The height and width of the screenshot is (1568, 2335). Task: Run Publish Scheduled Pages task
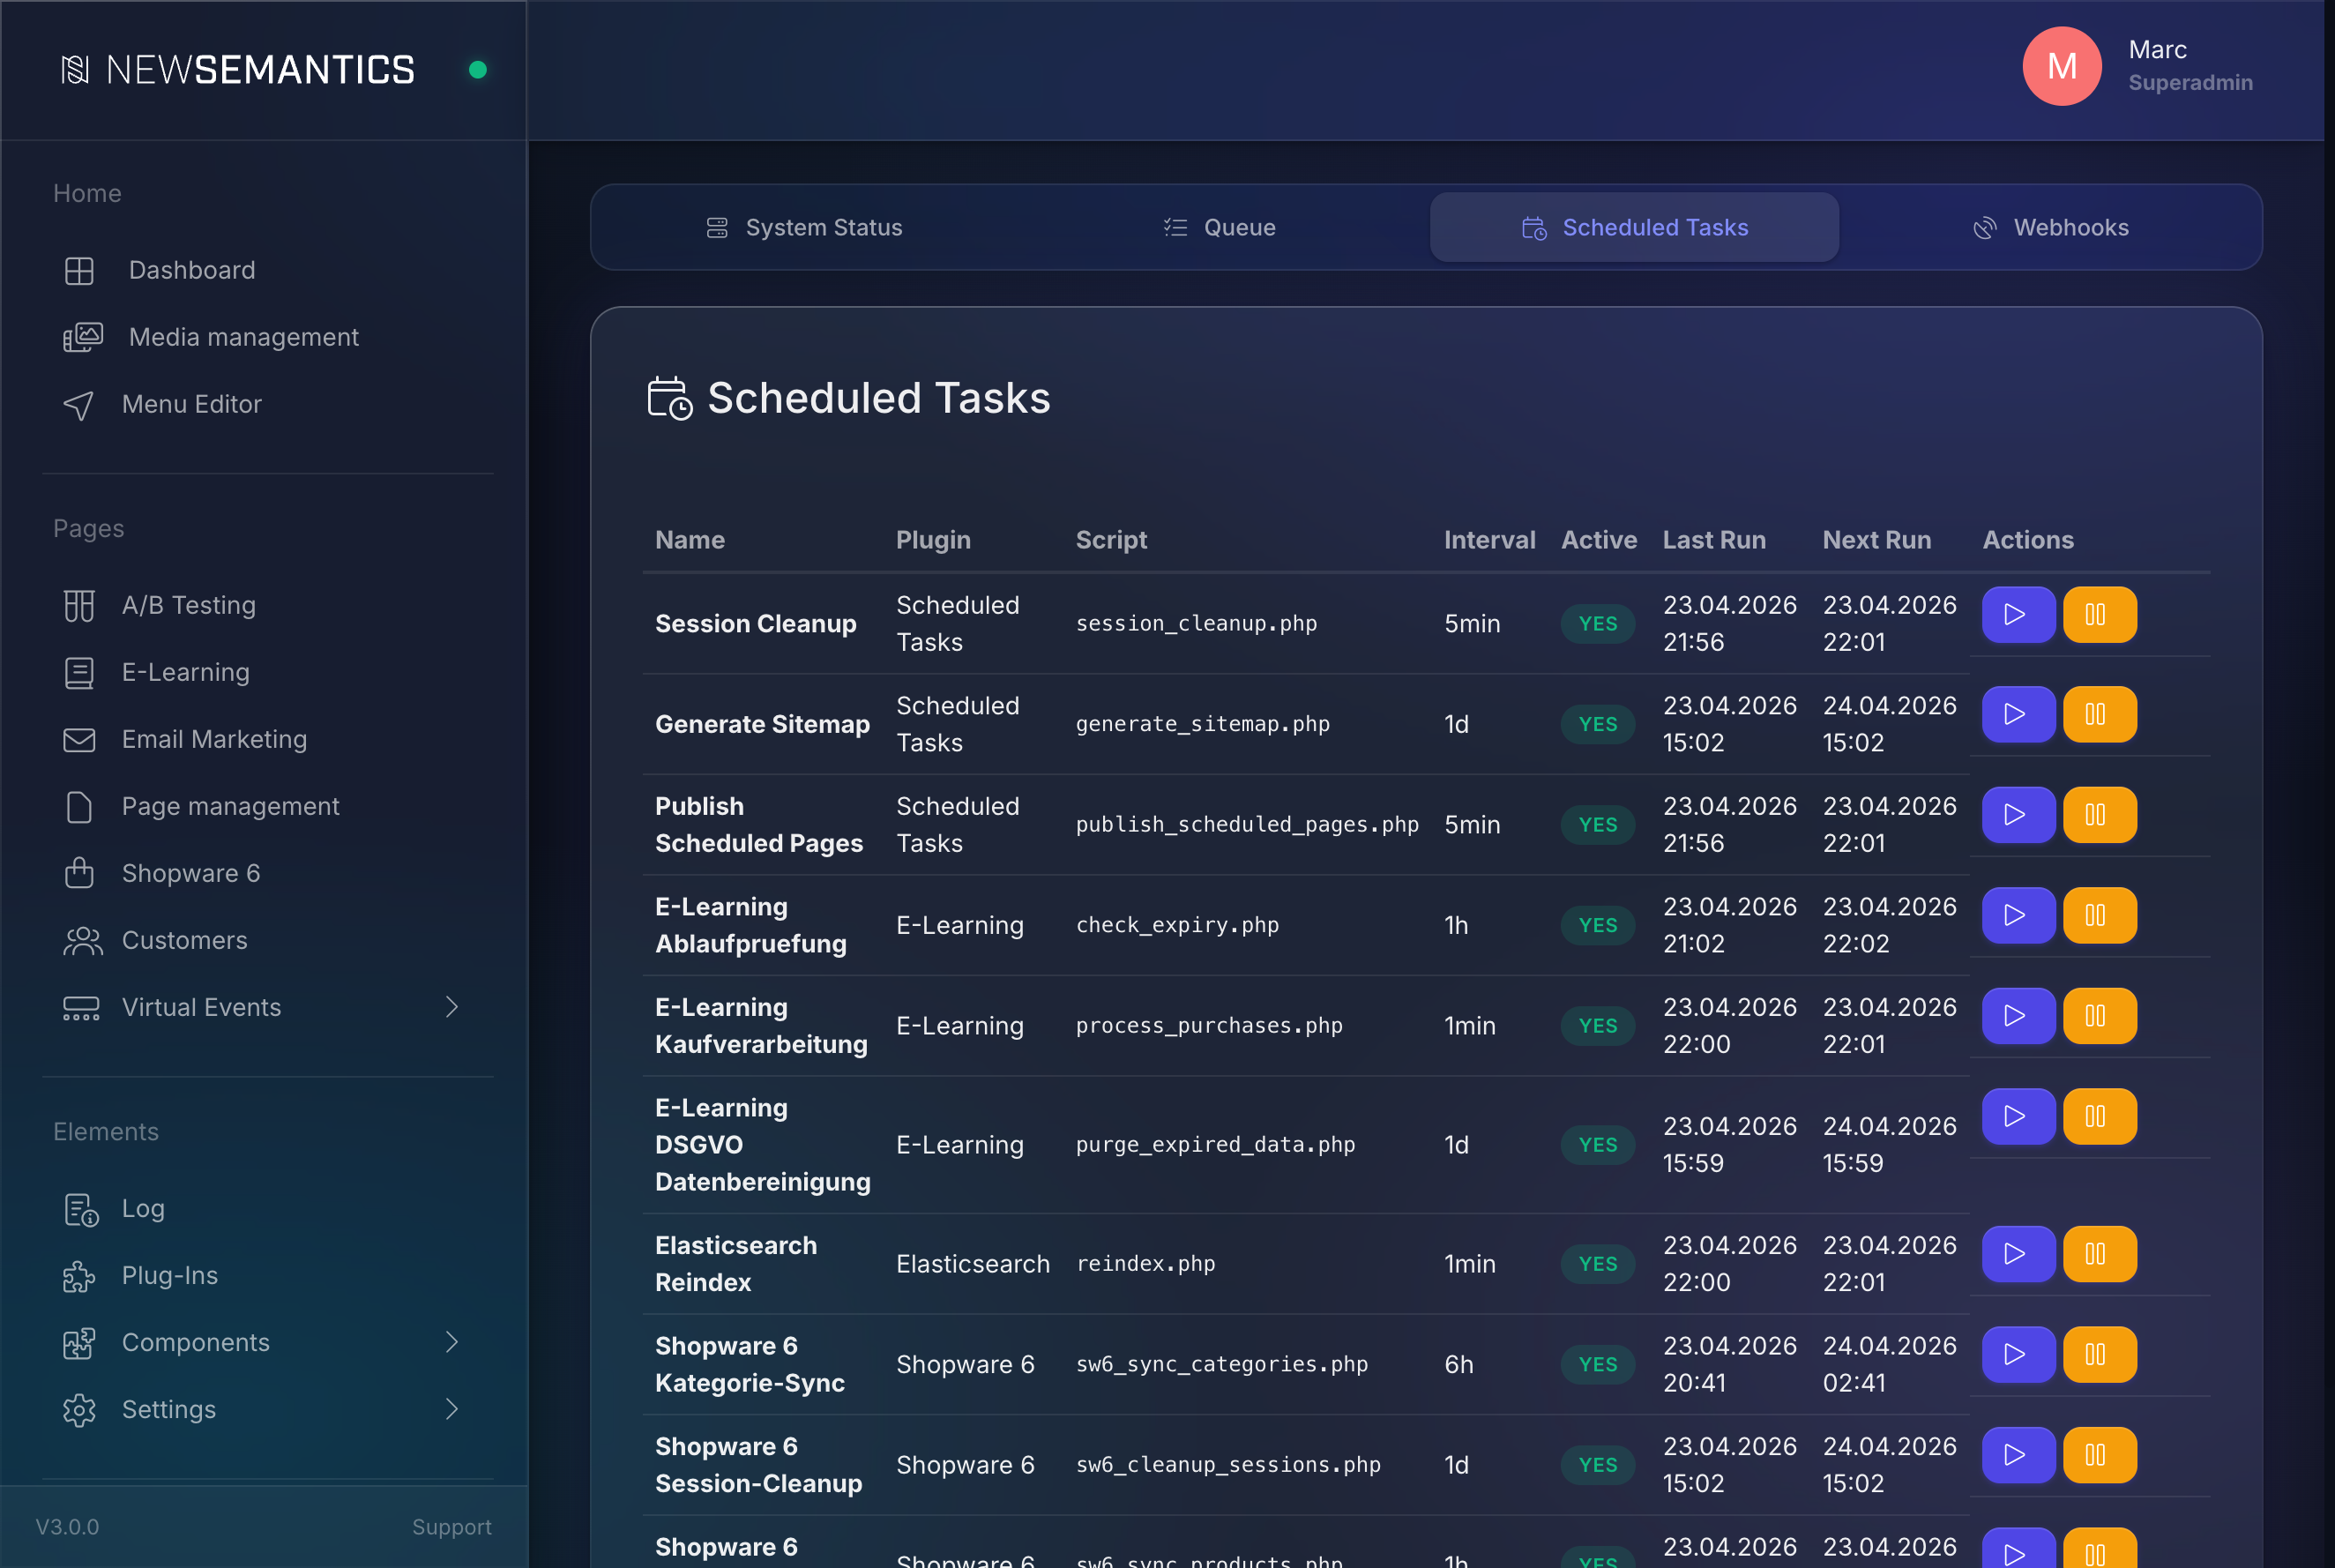[x=2018, y=815]
